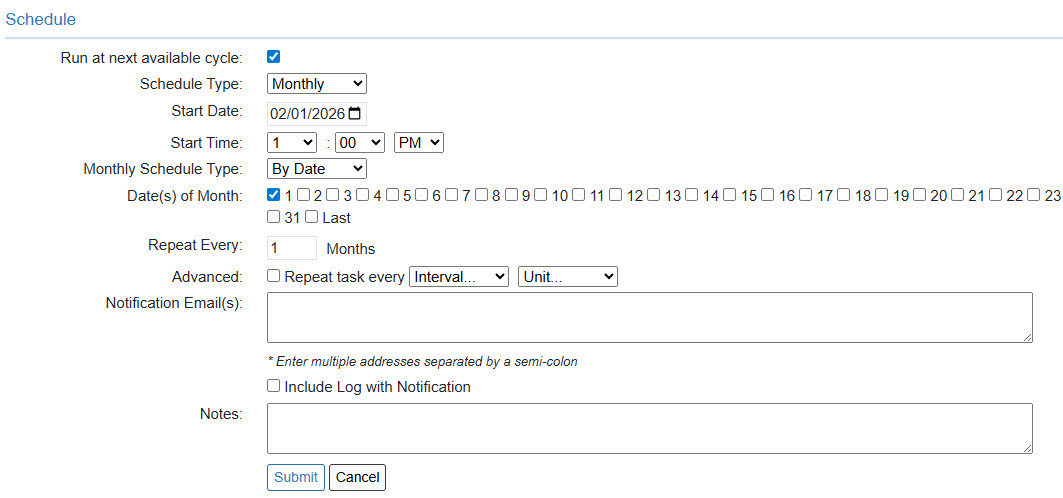The height and width of the screenshot is (498, 1063).
Task: Check the date 15 of month box
Action: [x=730, y=195]
